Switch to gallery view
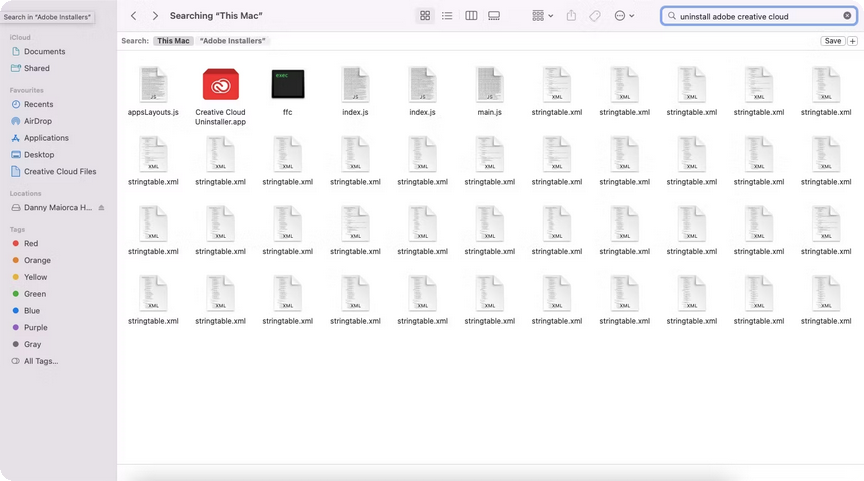Image resolution: width=864 pixels, height=481 pixels. [x=494, y=16]
